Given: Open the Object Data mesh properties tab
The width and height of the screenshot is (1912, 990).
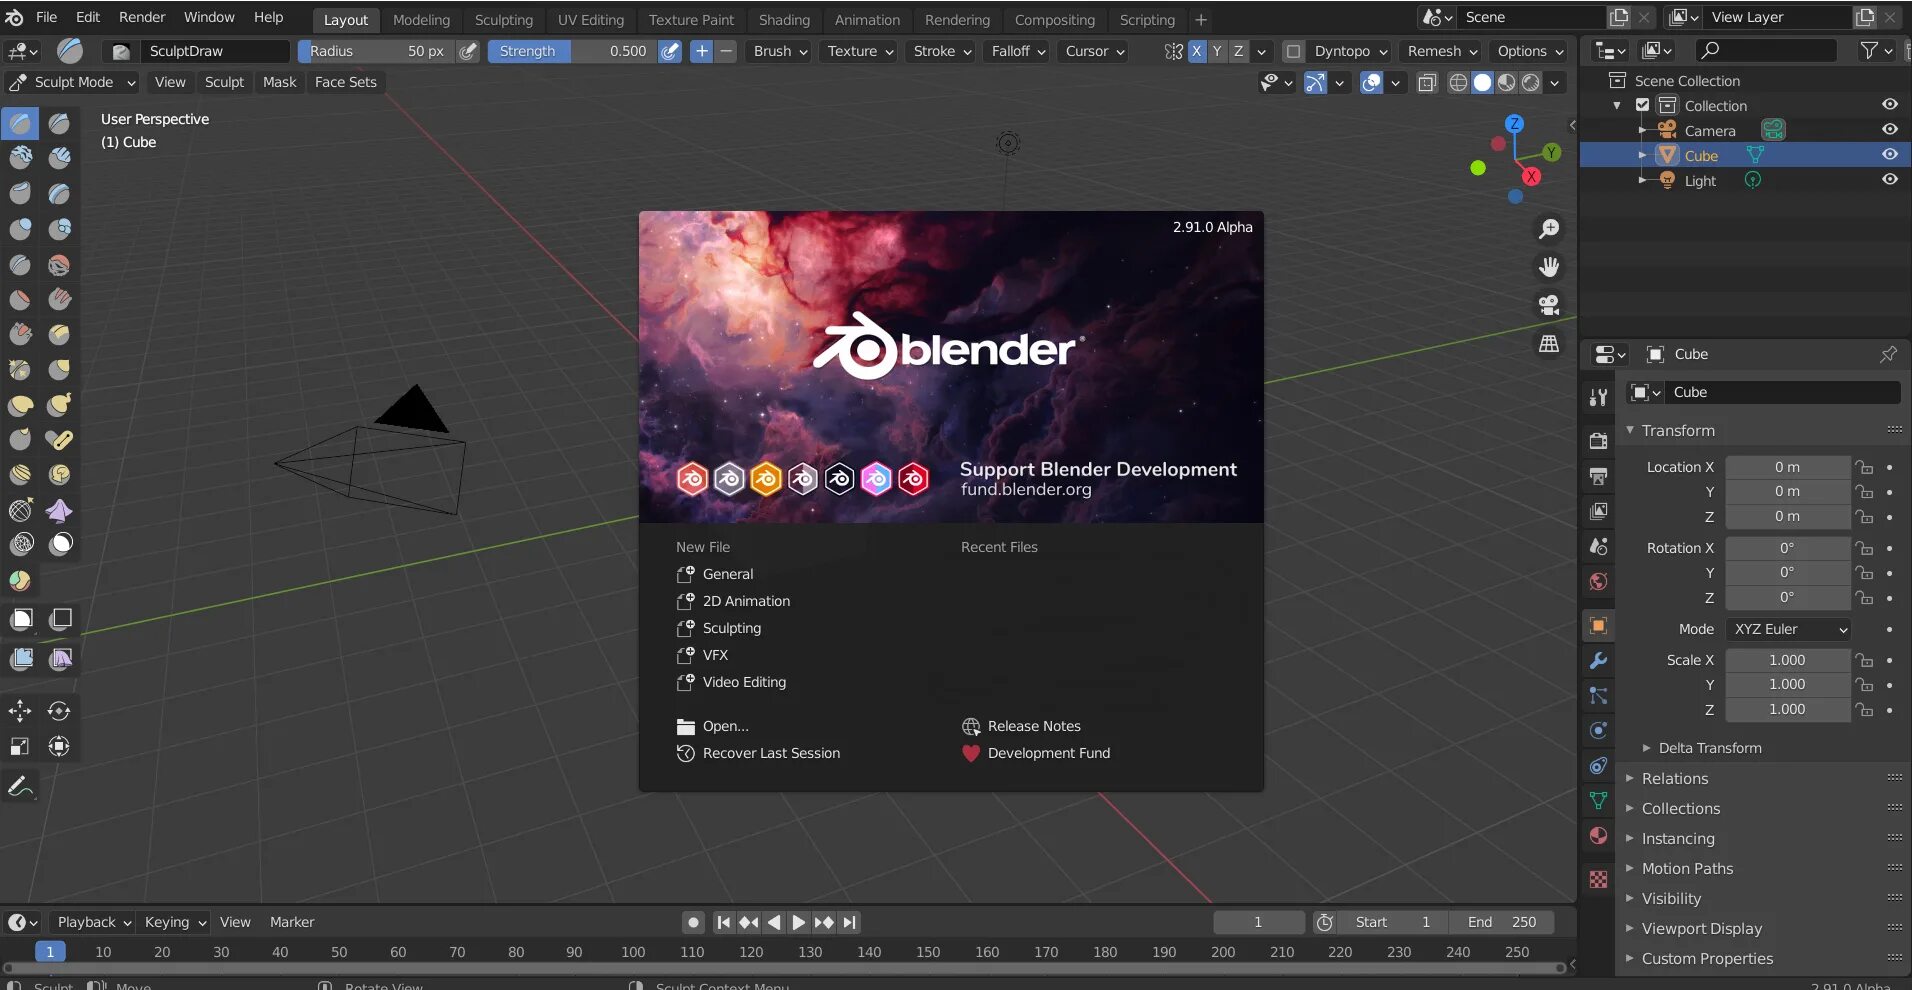Looking at the screenshot, I should point(1598,801).
